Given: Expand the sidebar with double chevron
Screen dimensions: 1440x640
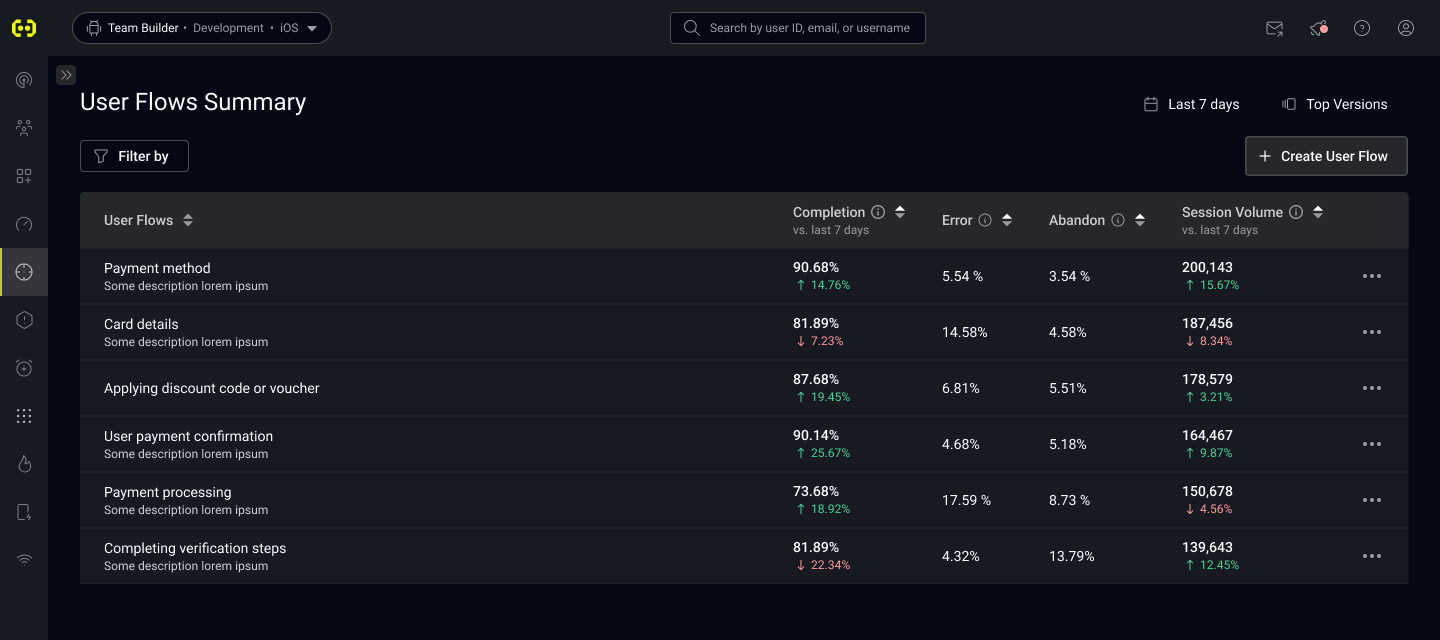Looking at the screenshot, I should 66,75.
